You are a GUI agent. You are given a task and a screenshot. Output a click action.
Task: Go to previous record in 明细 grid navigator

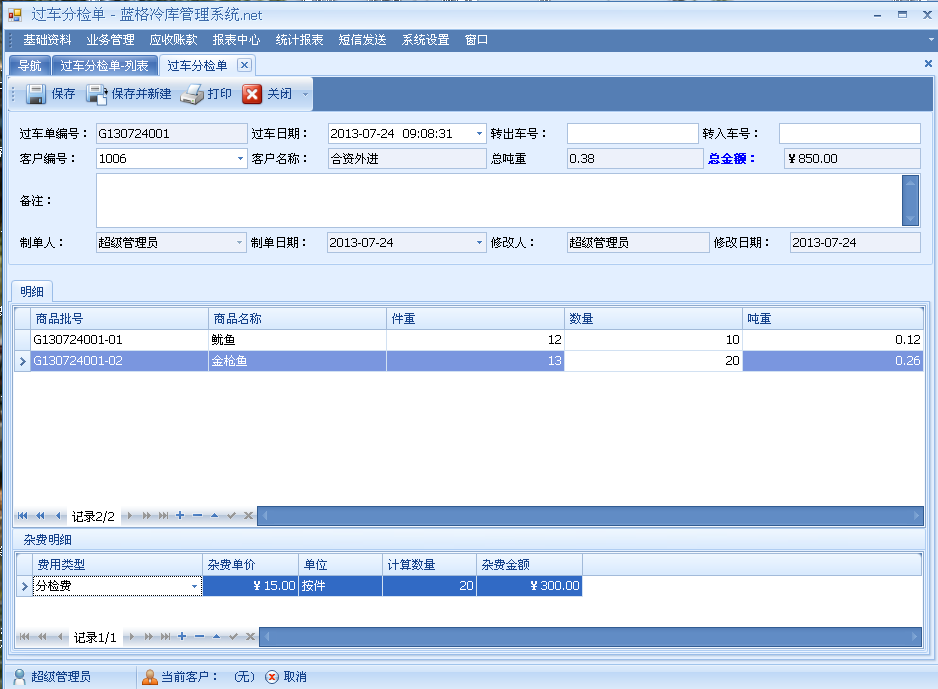[x=57, y=516]
